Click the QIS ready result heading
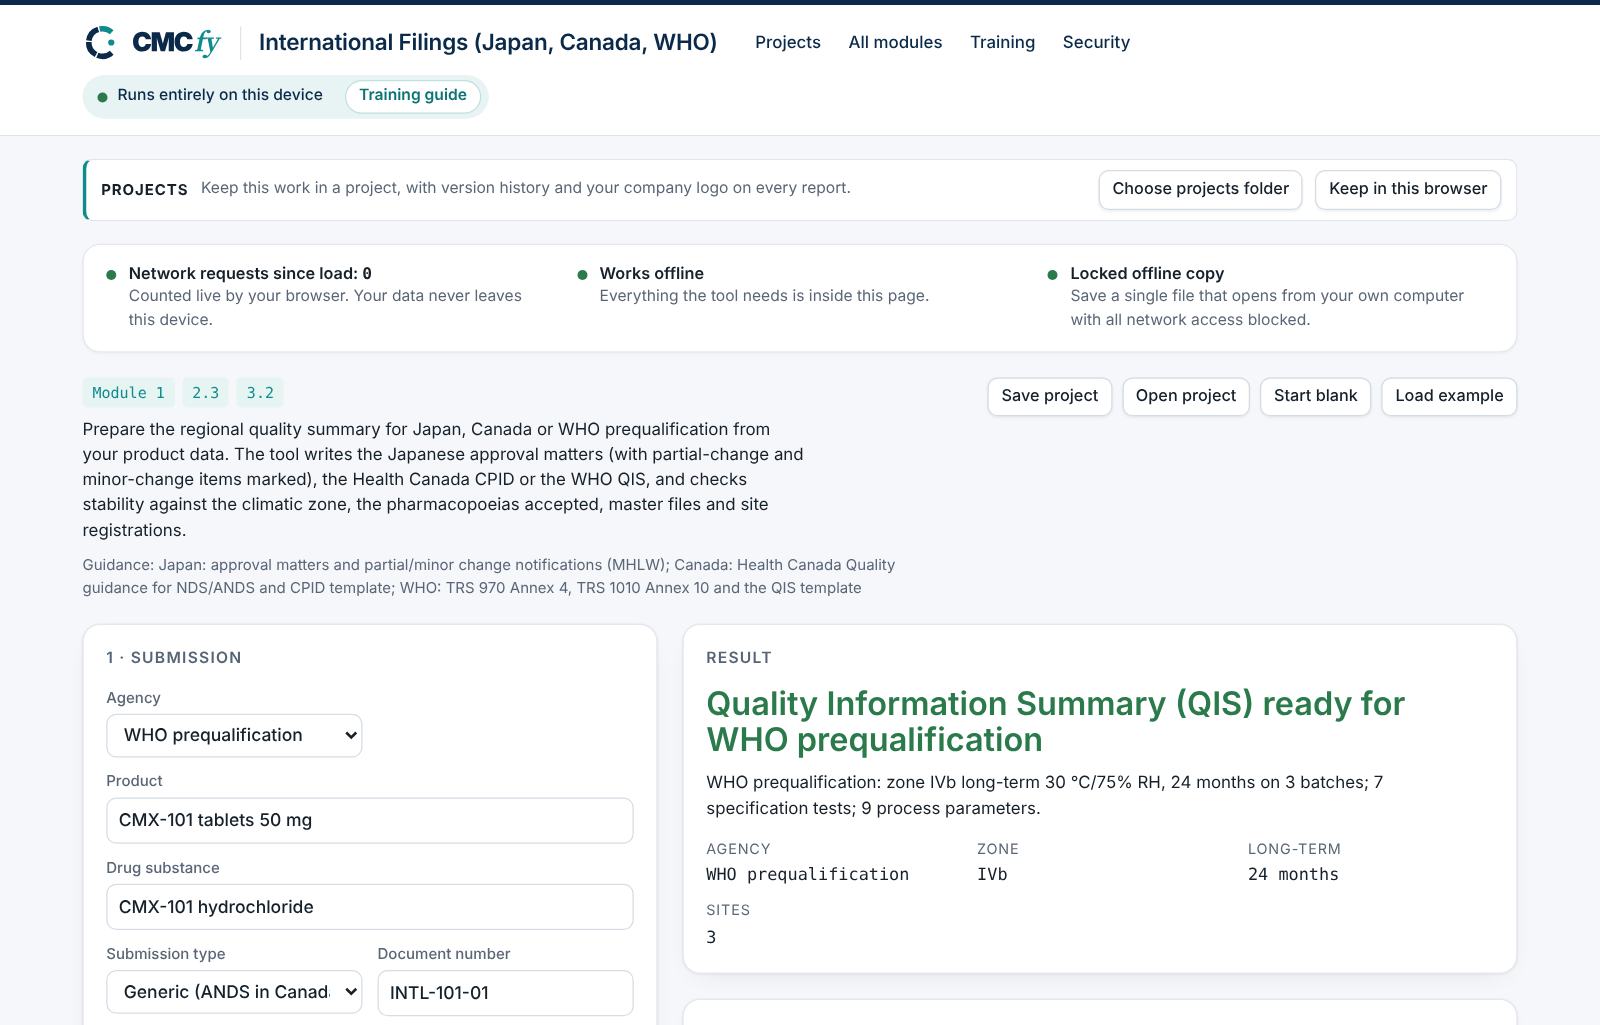Screen dimensions: 1600x1025 pyautogui.click(x=1055, y=721)
